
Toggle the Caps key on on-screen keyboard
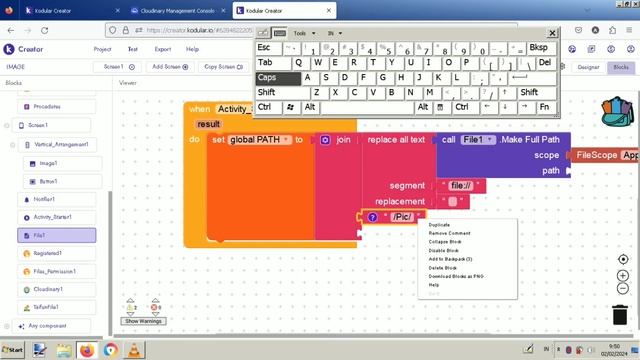point(278,78)
